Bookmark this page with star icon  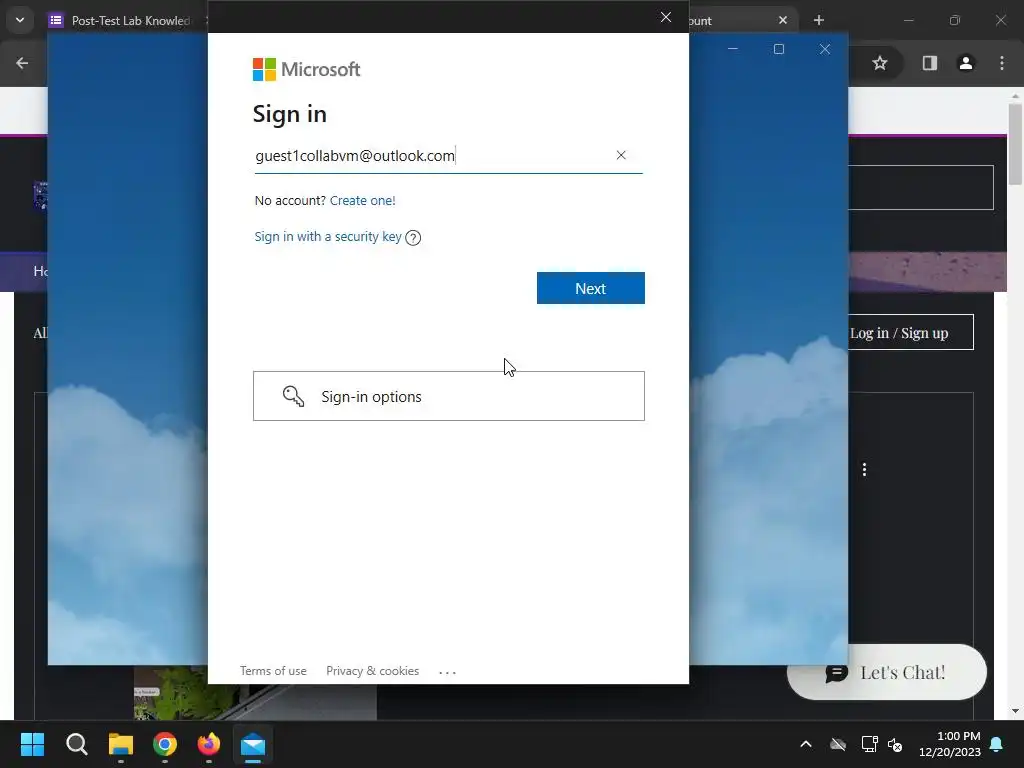[x=880, y=63]
